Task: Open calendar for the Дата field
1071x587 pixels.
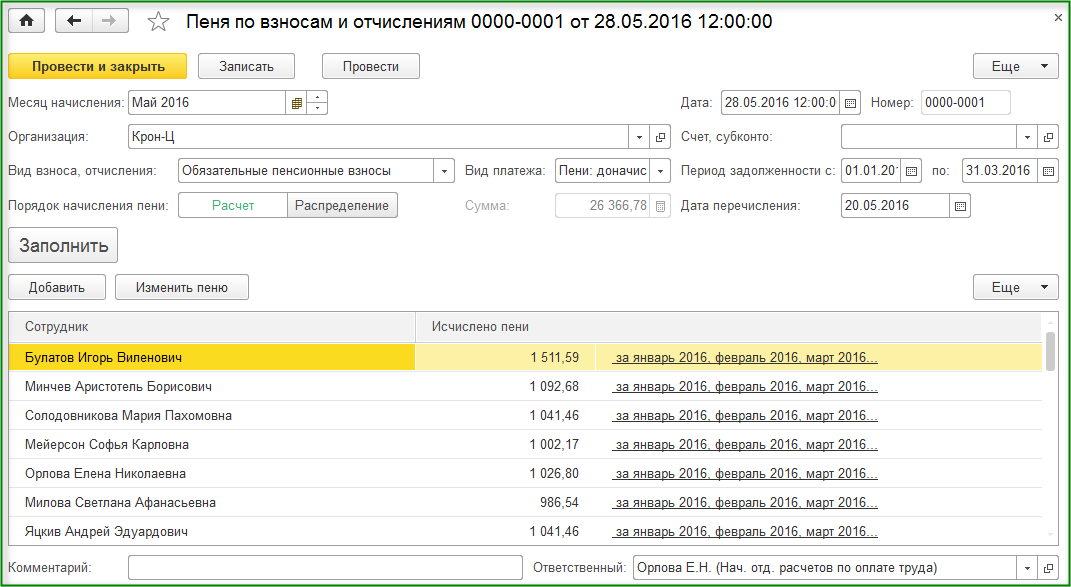Action: point(850,103)
